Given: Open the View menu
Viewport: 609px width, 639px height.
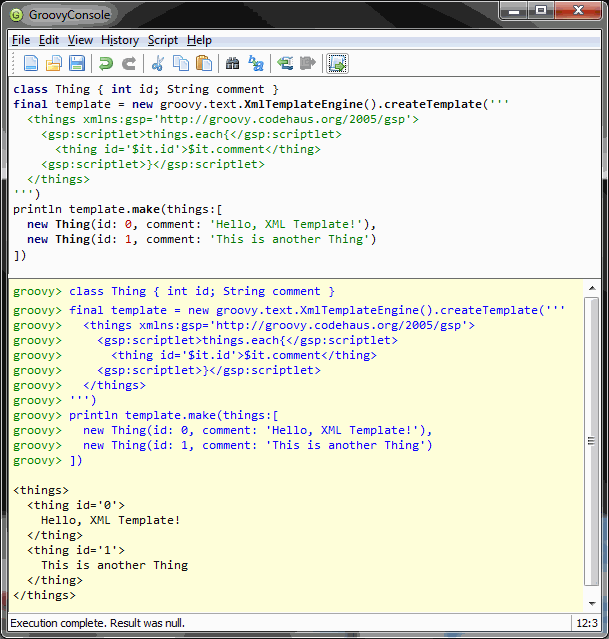Looking at the screenshot, I should click(80, 40).
